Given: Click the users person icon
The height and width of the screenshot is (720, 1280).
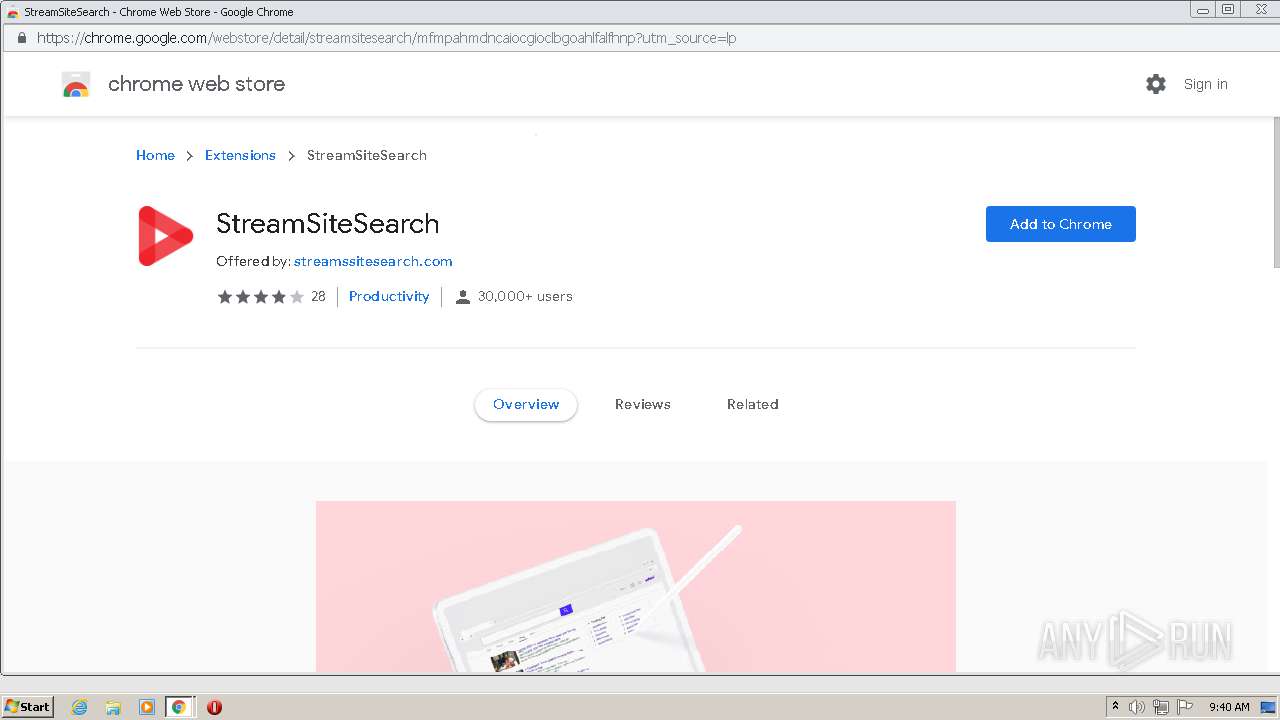Looking at the screenshot, I should click(463, 297).
